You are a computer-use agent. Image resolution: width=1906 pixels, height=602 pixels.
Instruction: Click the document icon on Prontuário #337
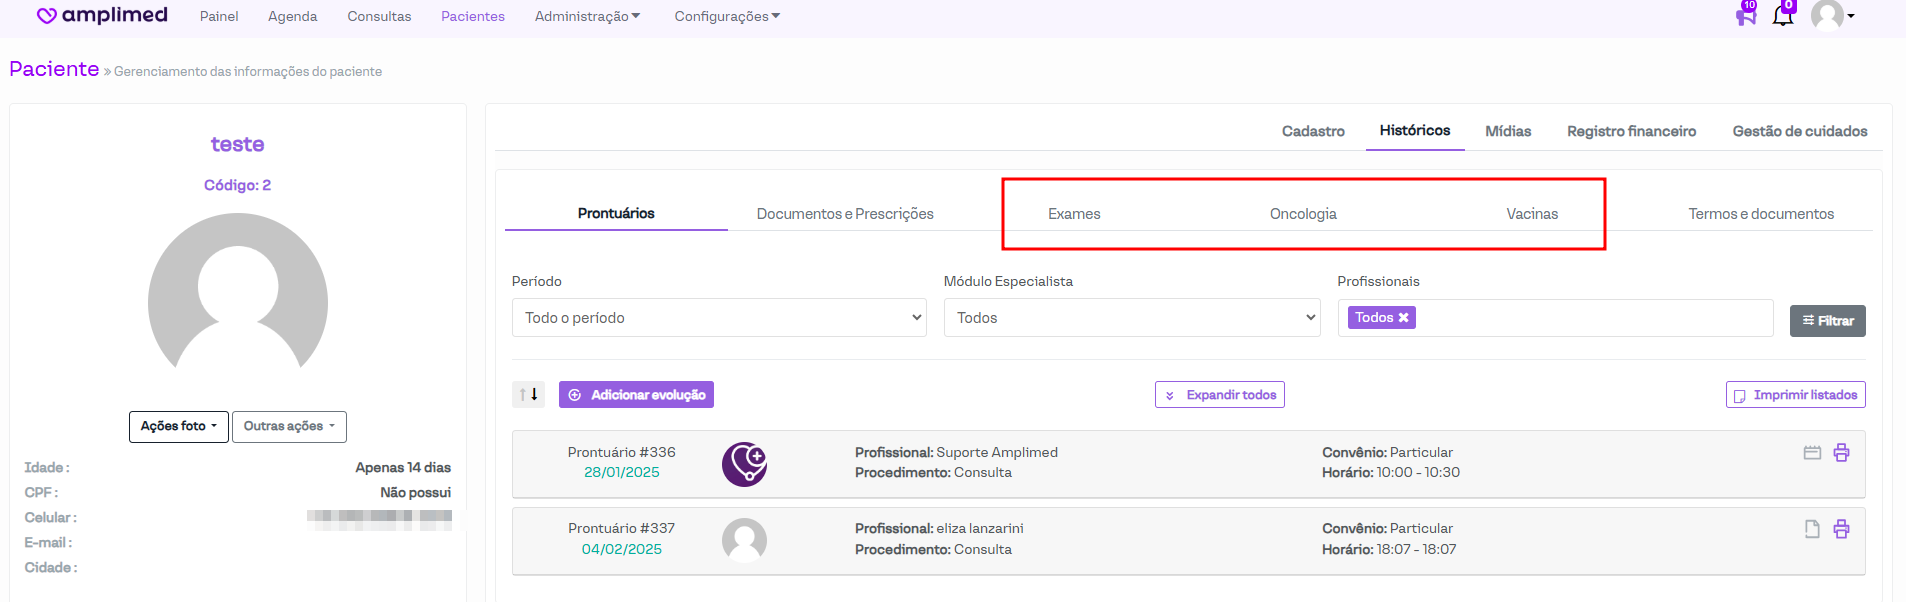pyautogui.click(x=1812, y=529)
